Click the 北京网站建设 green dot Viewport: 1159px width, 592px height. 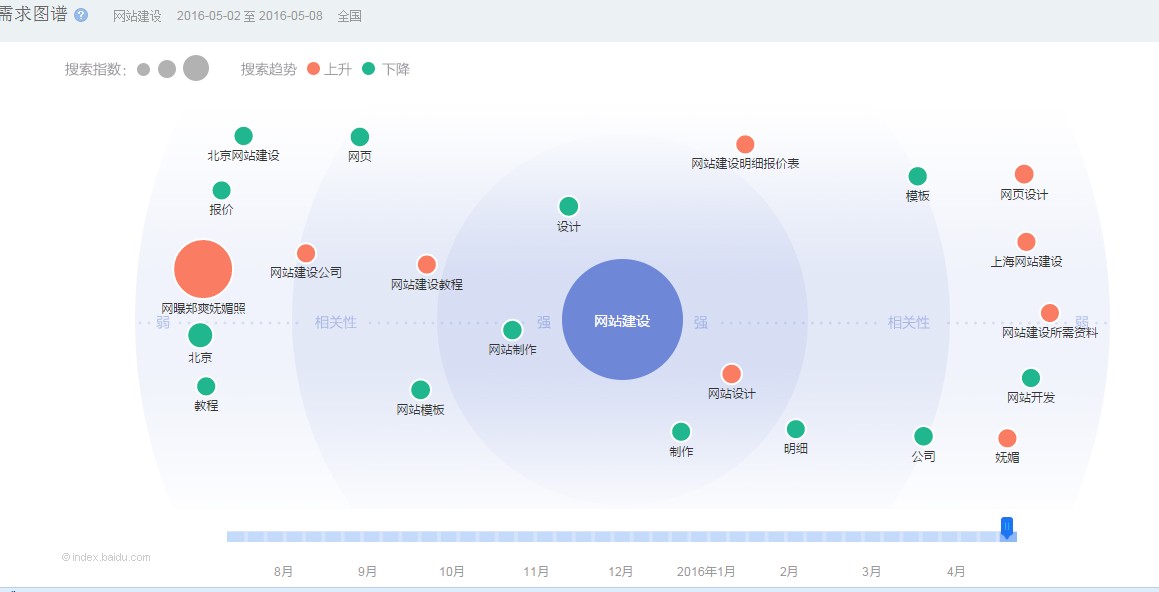point(243,136)
